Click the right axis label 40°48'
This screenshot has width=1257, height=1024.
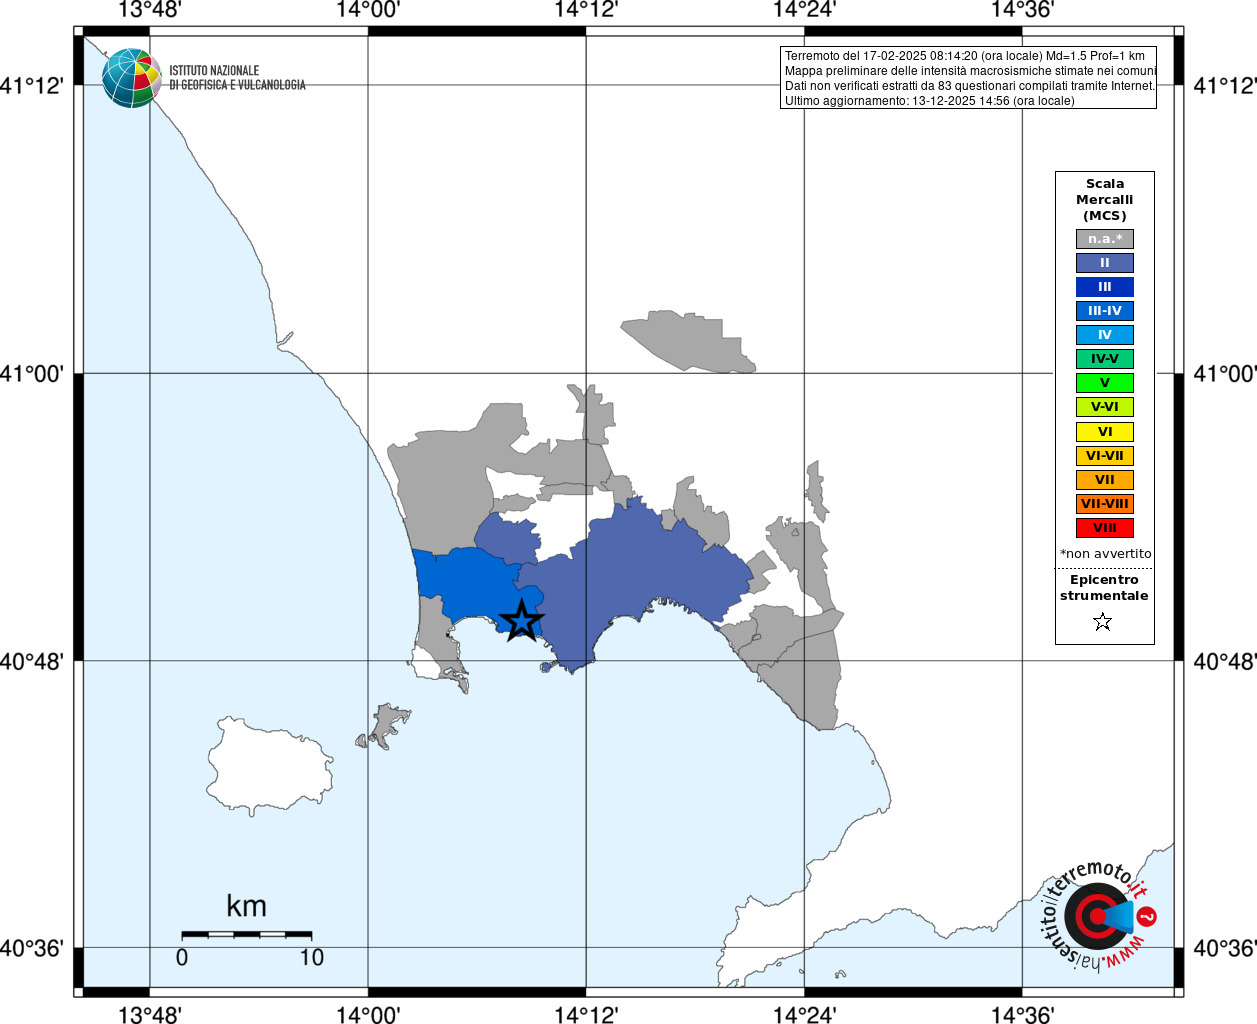pos(1225,662)
